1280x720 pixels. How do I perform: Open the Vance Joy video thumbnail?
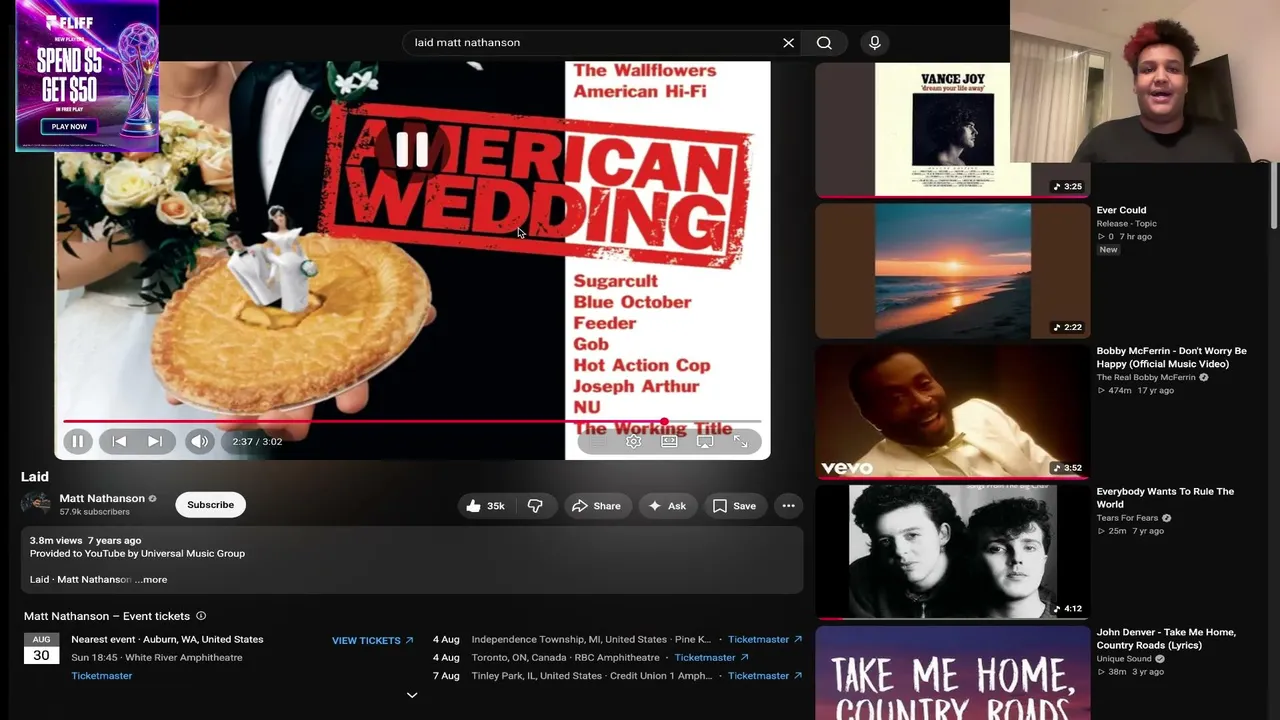[x=953, y=130]
